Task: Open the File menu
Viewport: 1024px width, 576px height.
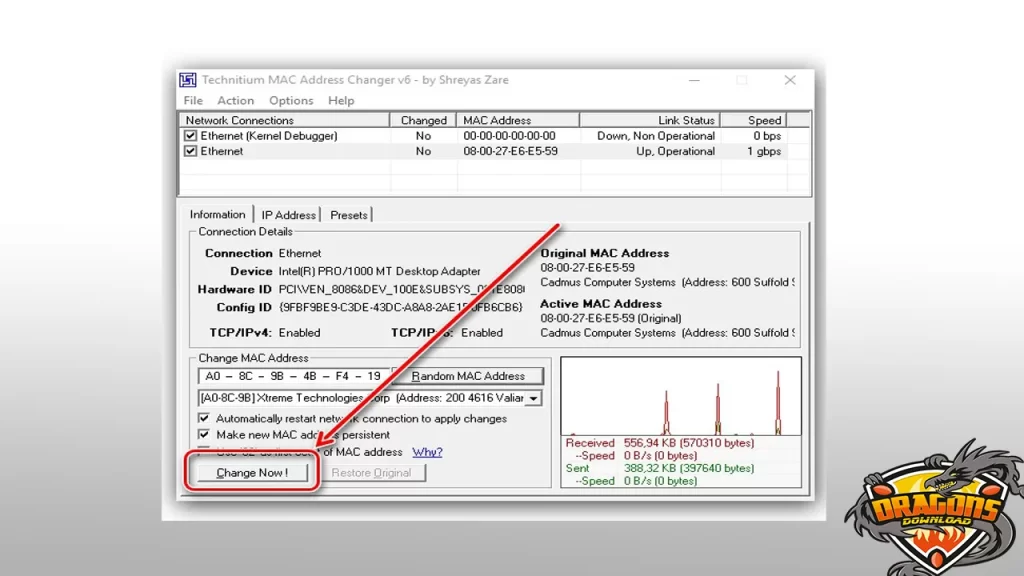Action: tap(192, 100)
